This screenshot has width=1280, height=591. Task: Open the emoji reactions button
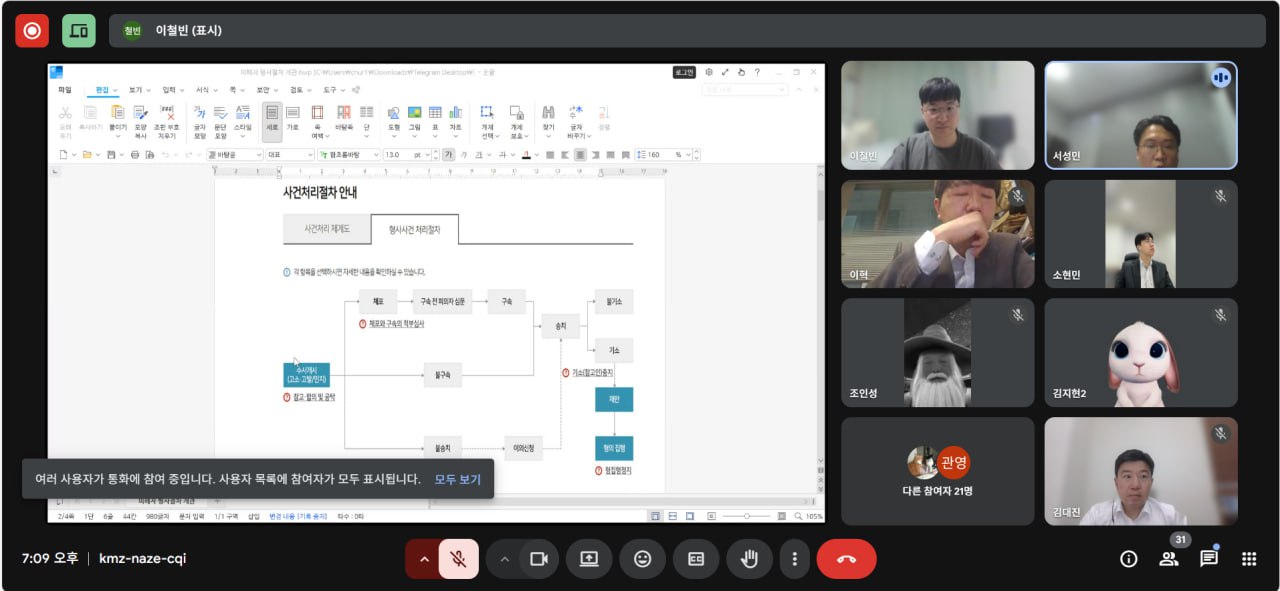point(643,559)
